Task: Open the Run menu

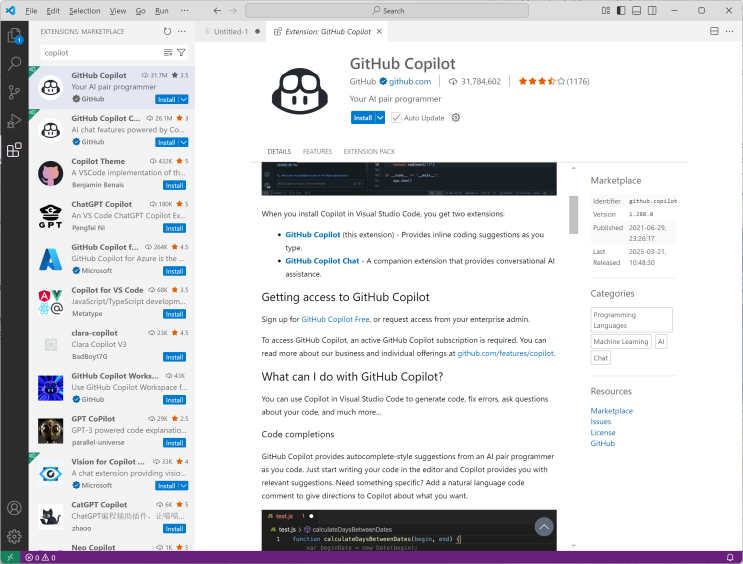Action: point(162,10)
